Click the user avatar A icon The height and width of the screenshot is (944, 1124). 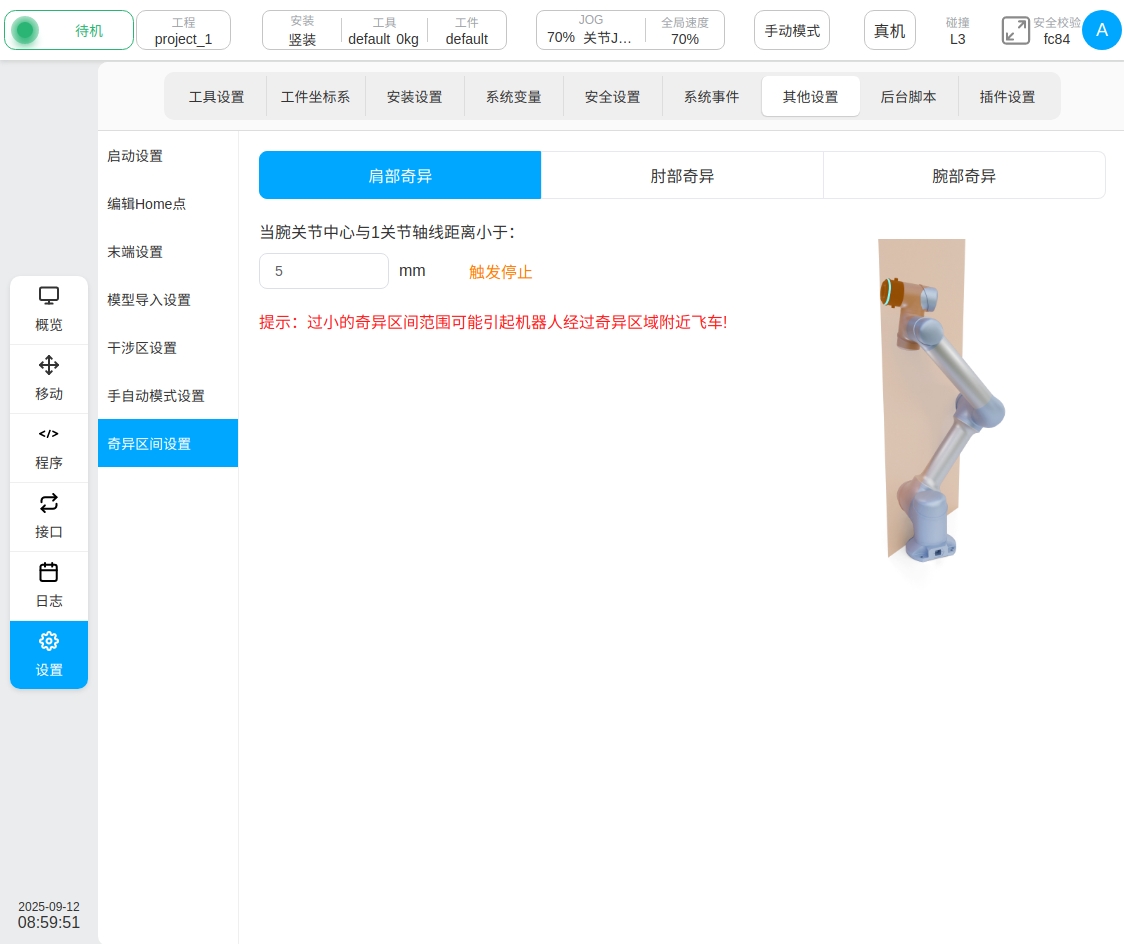[x=1101, y=30]
